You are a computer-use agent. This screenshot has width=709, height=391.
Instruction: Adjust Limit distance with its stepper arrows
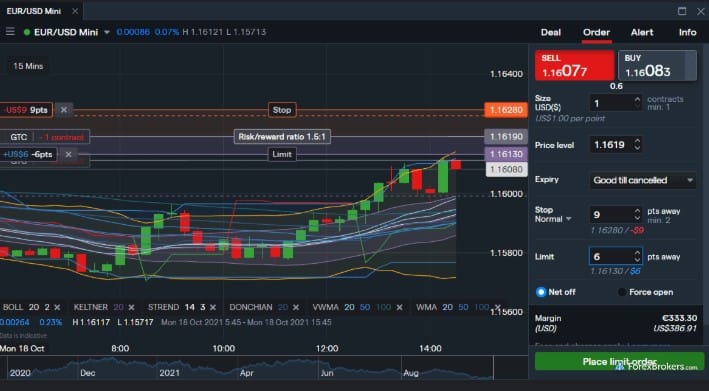(x=637, y=257)
